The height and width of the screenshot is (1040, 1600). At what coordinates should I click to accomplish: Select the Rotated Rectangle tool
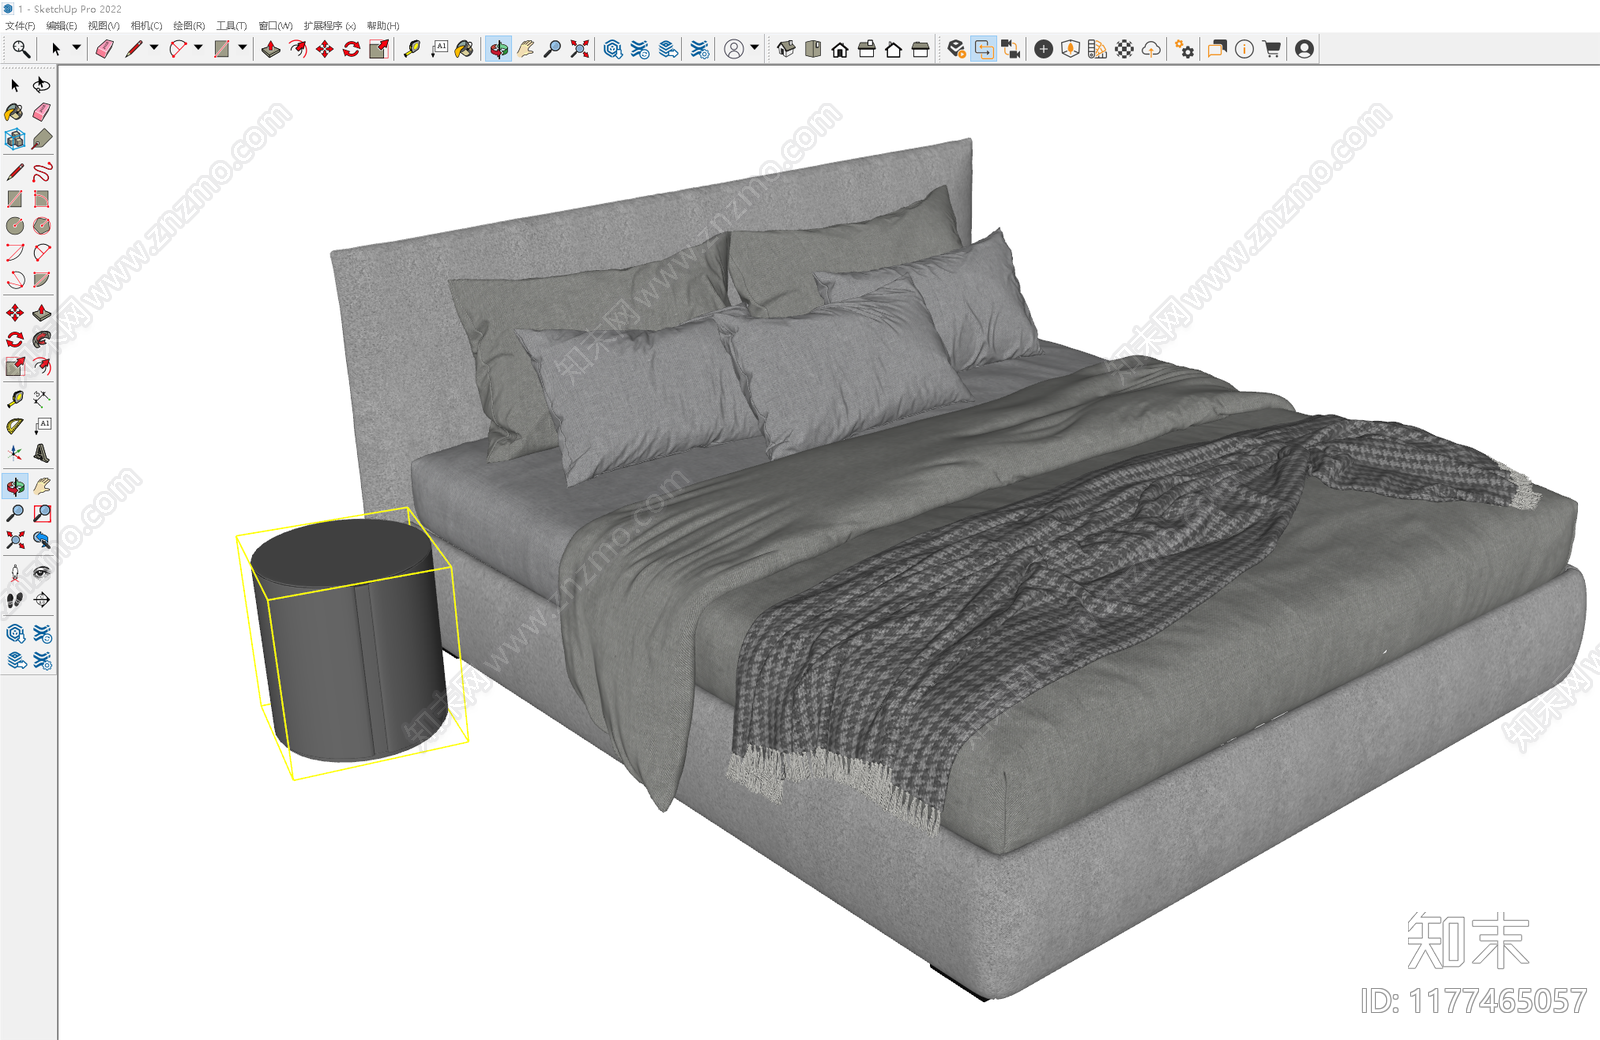[x=41, y=199]
